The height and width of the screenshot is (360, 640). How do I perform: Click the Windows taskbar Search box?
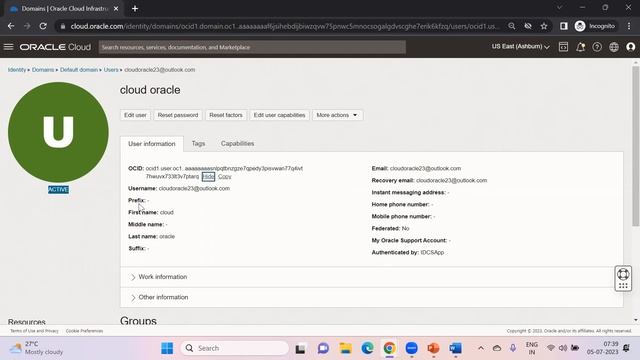coord(235,348)
